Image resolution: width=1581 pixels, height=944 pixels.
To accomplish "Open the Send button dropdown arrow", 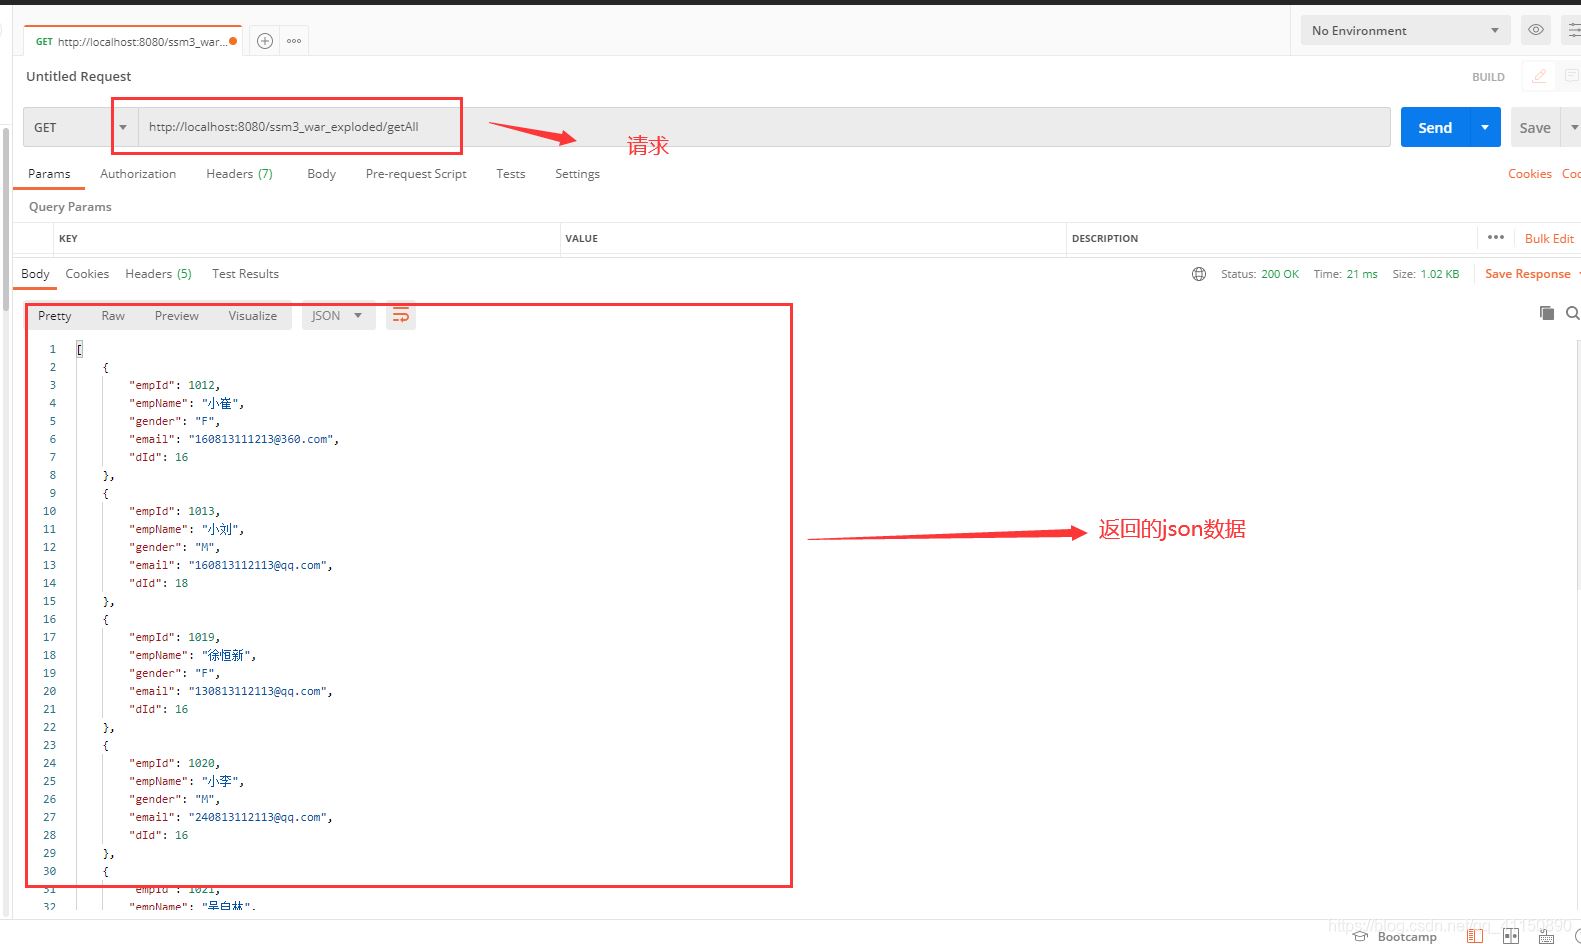I will click(x=1485, y=127).
